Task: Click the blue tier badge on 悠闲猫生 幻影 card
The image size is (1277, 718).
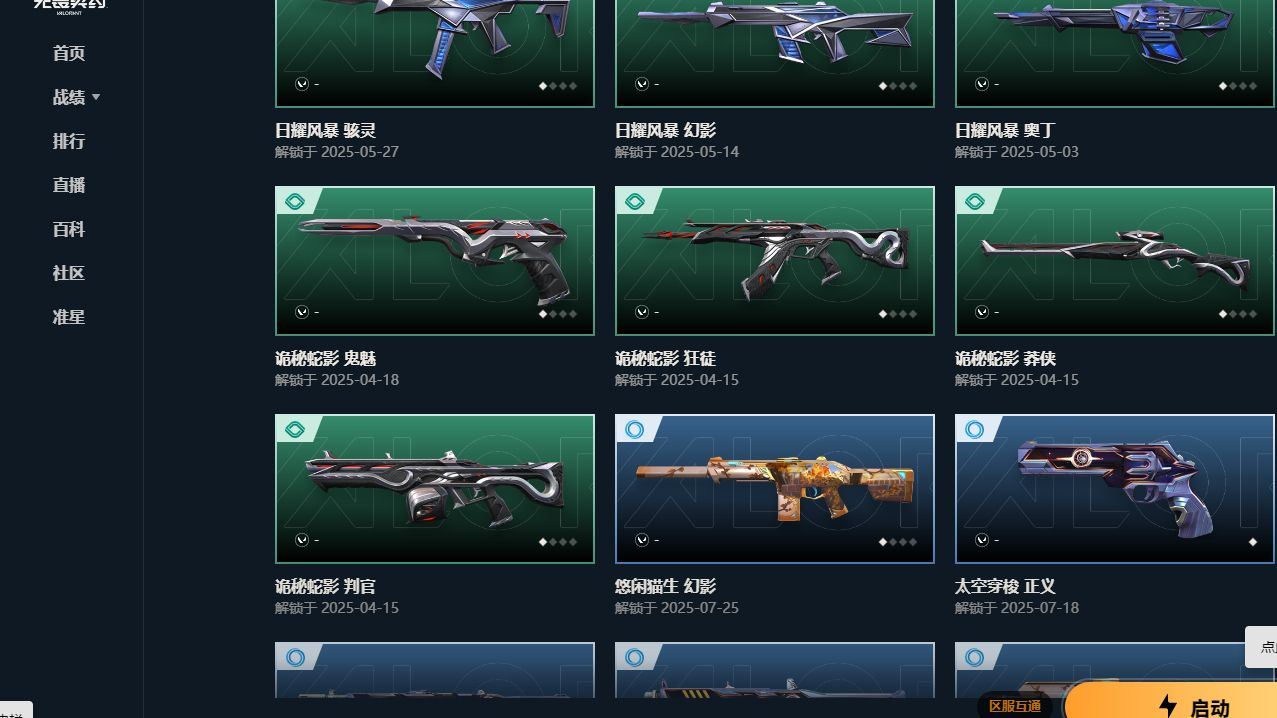Action: [x=635, y=430]
